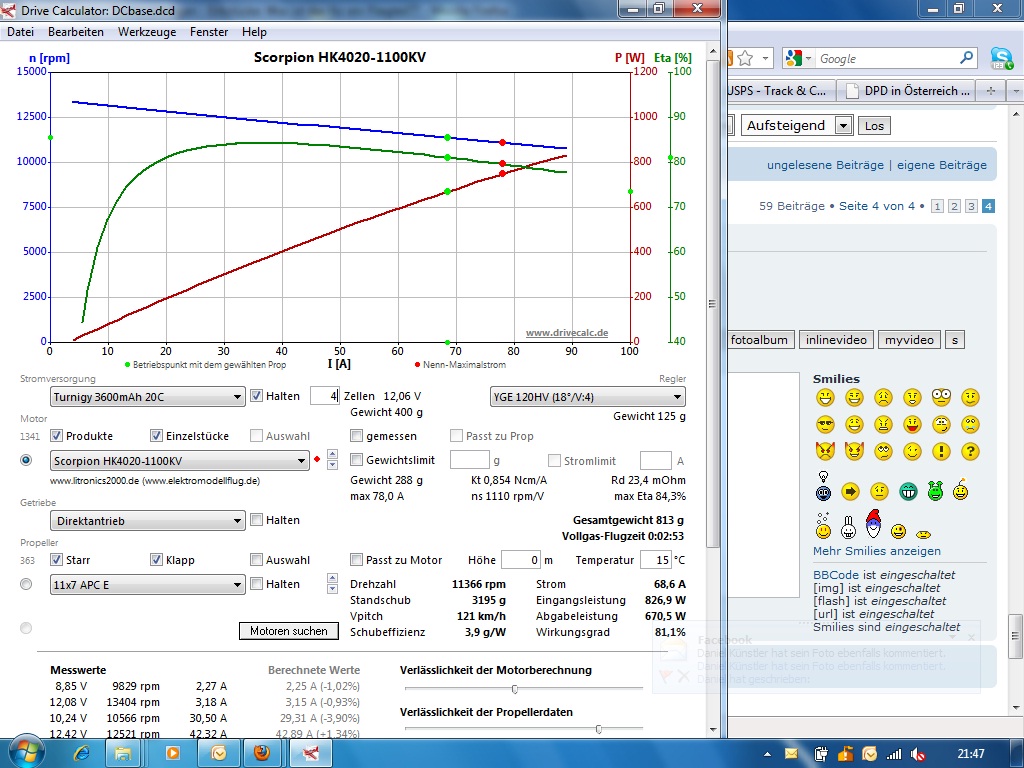Toggle the Produkte checkbox
Viewport: 1024px width, 768px height.
56,436
